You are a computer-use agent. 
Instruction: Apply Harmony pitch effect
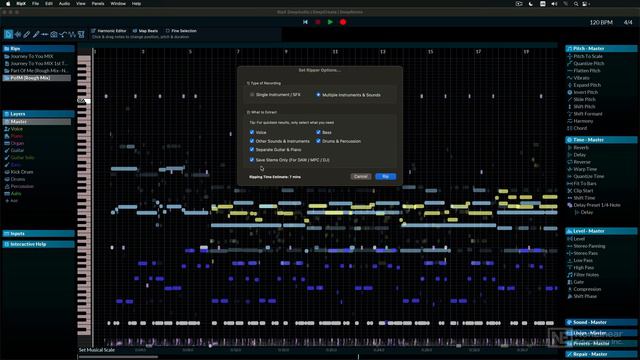click(583, 121)
